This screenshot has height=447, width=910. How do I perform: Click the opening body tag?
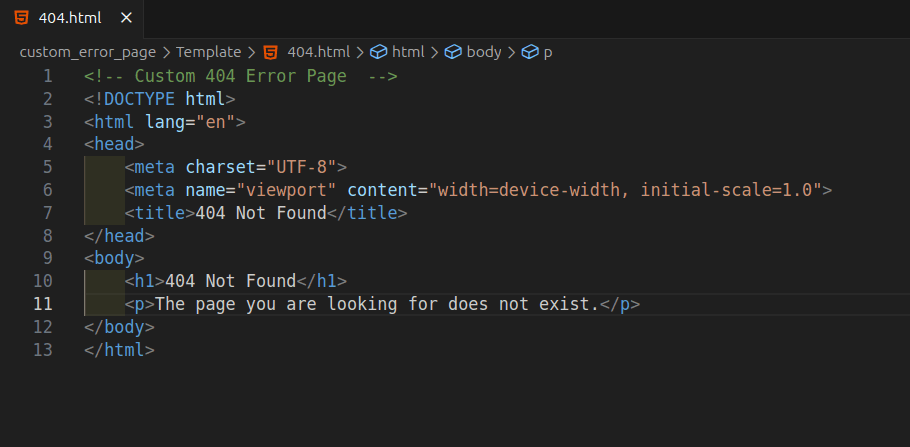tap(114, 258)
